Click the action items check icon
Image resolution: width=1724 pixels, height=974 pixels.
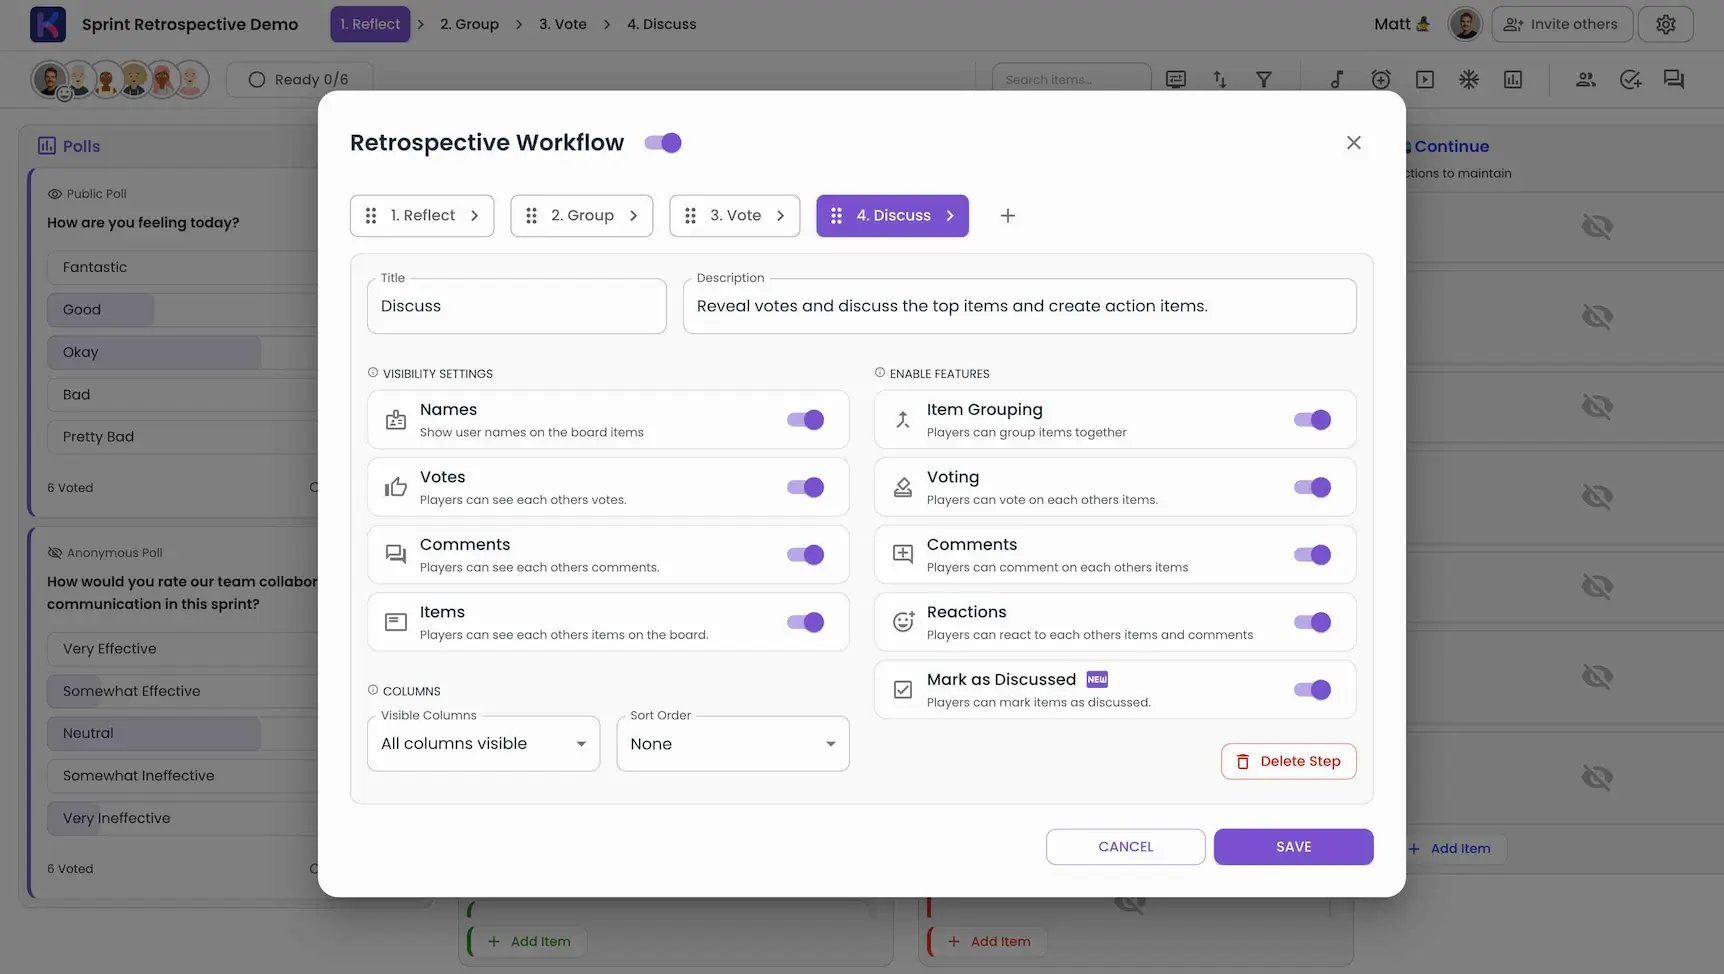coord(1630,79)
